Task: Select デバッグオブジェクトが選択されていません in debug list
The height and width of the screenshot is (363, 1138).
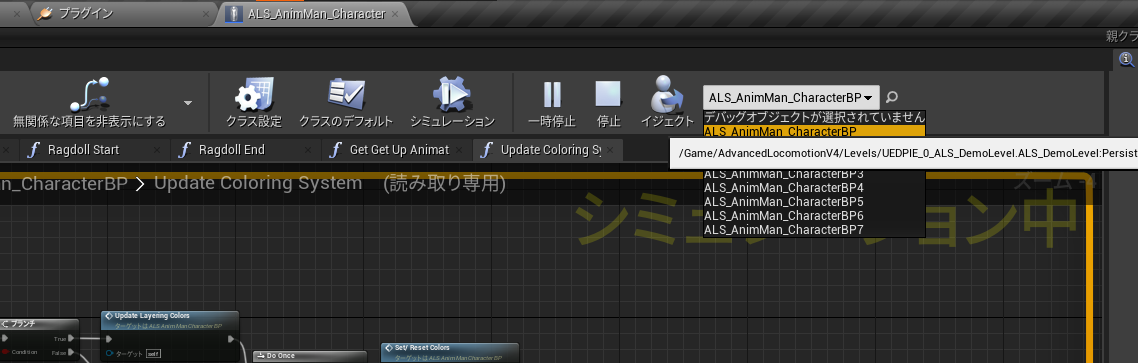Action: 814,117
